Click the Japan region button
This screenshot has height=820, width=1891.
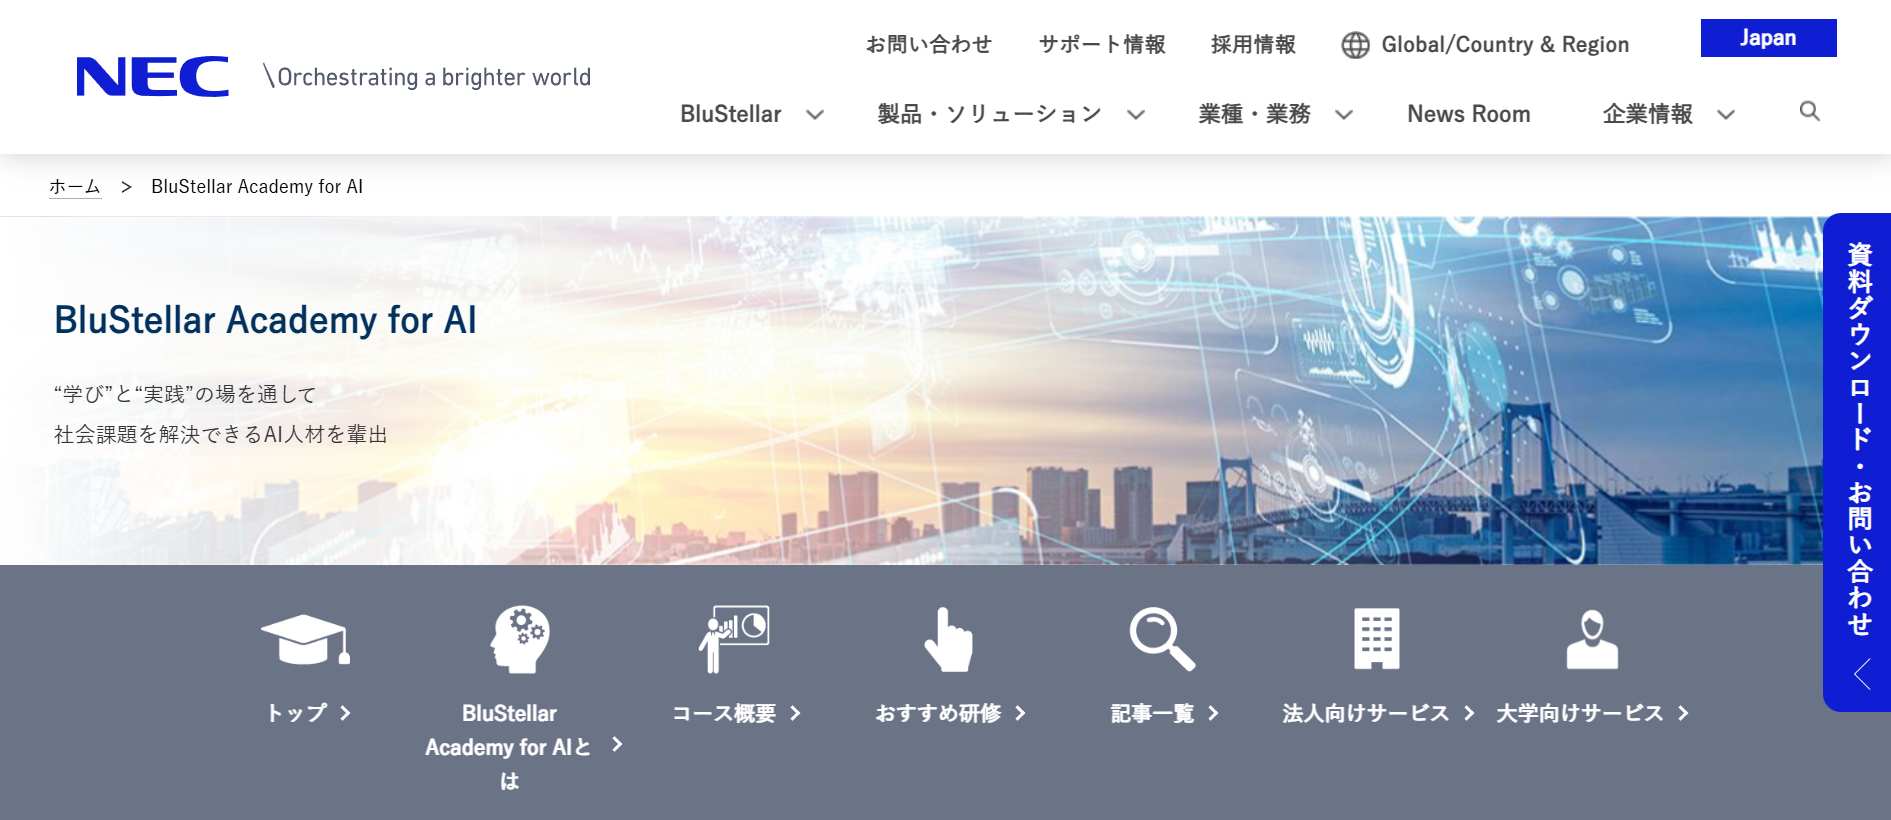pyautogui.click(x=1767, y=38)
